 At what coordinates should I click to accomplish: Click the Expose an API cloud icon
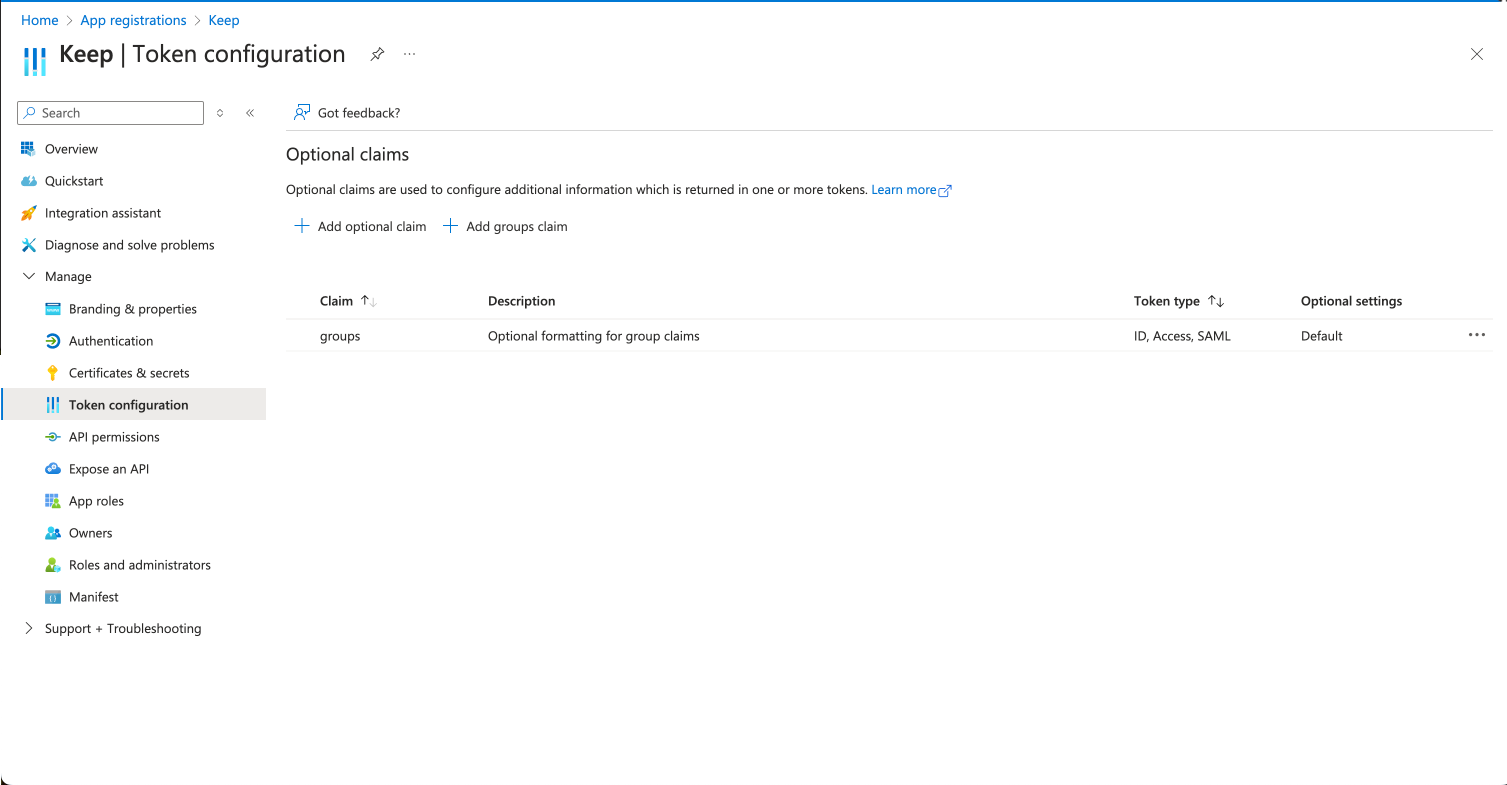click(x=53, y=469)
